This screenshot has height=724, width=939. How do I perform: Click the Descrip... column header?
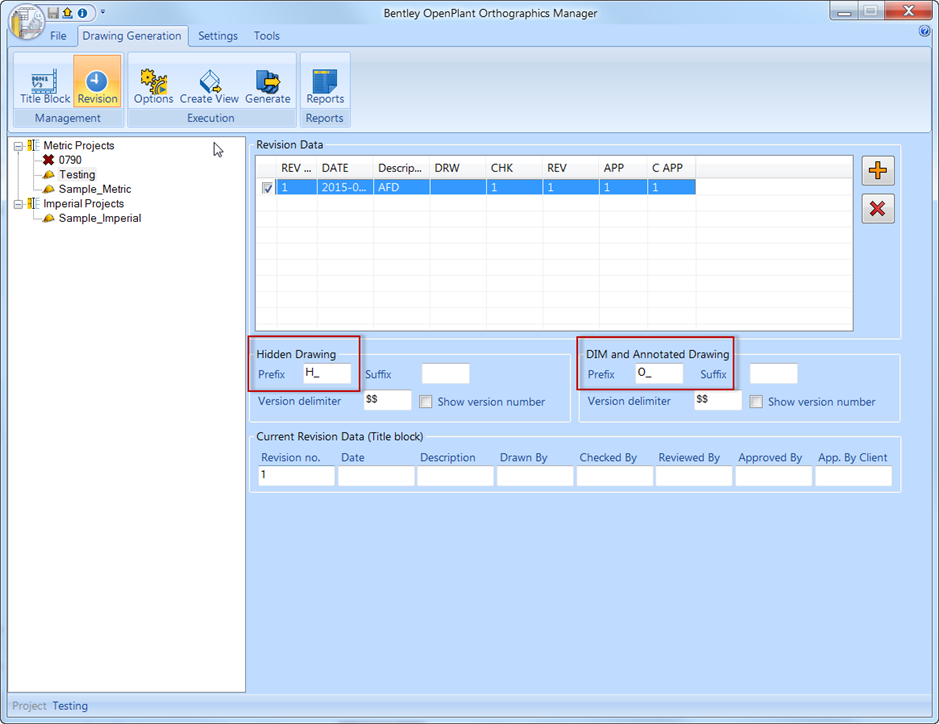coord(401,168)
